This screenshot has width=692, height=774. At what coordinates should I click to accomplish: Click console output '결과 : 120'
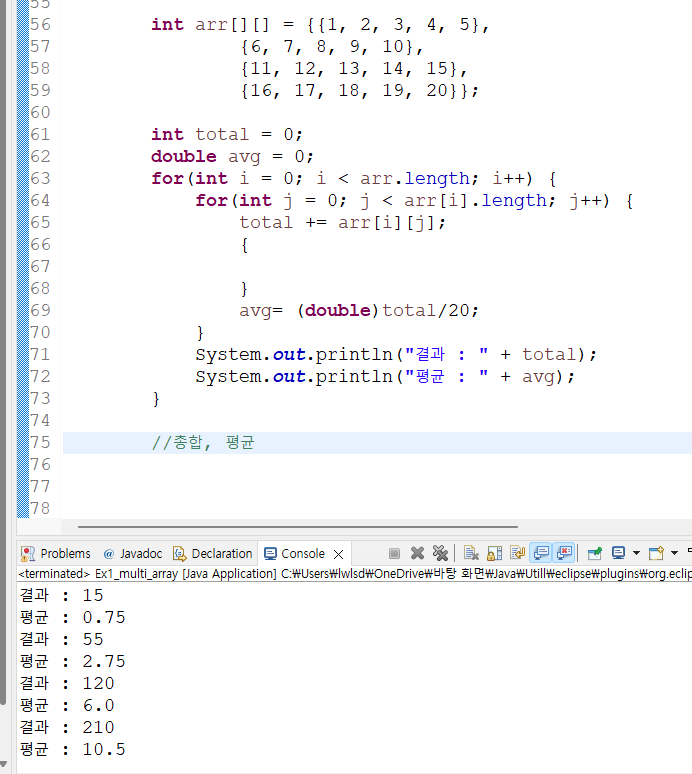(x=67, y=683)
